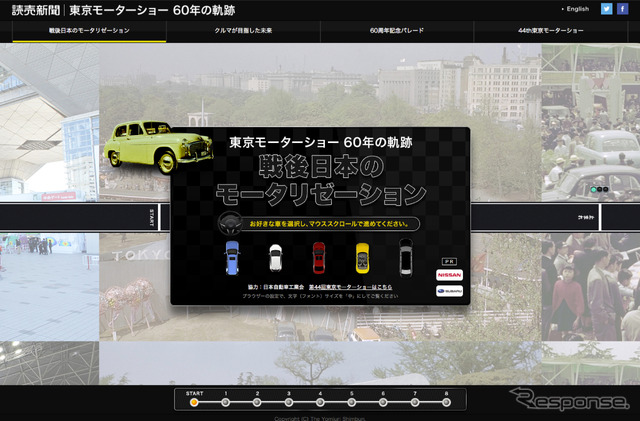The width and height of the screenshot is (640, 421).
Task: Open the Facebook share icon
Action: click(622, 9)
